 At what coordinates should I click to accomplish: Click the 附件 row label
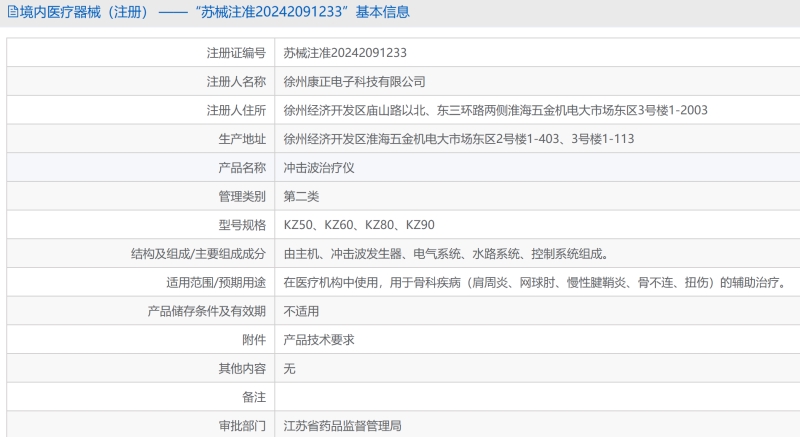(254, 339)
